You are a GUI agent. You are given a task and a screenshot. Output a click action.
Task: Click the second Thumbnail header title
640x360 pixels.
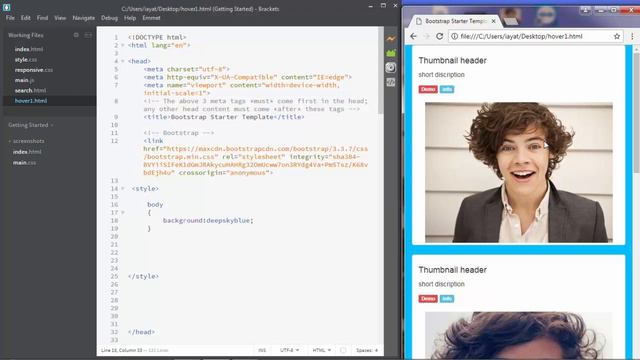pyautogui.click(x=452, y=270)
